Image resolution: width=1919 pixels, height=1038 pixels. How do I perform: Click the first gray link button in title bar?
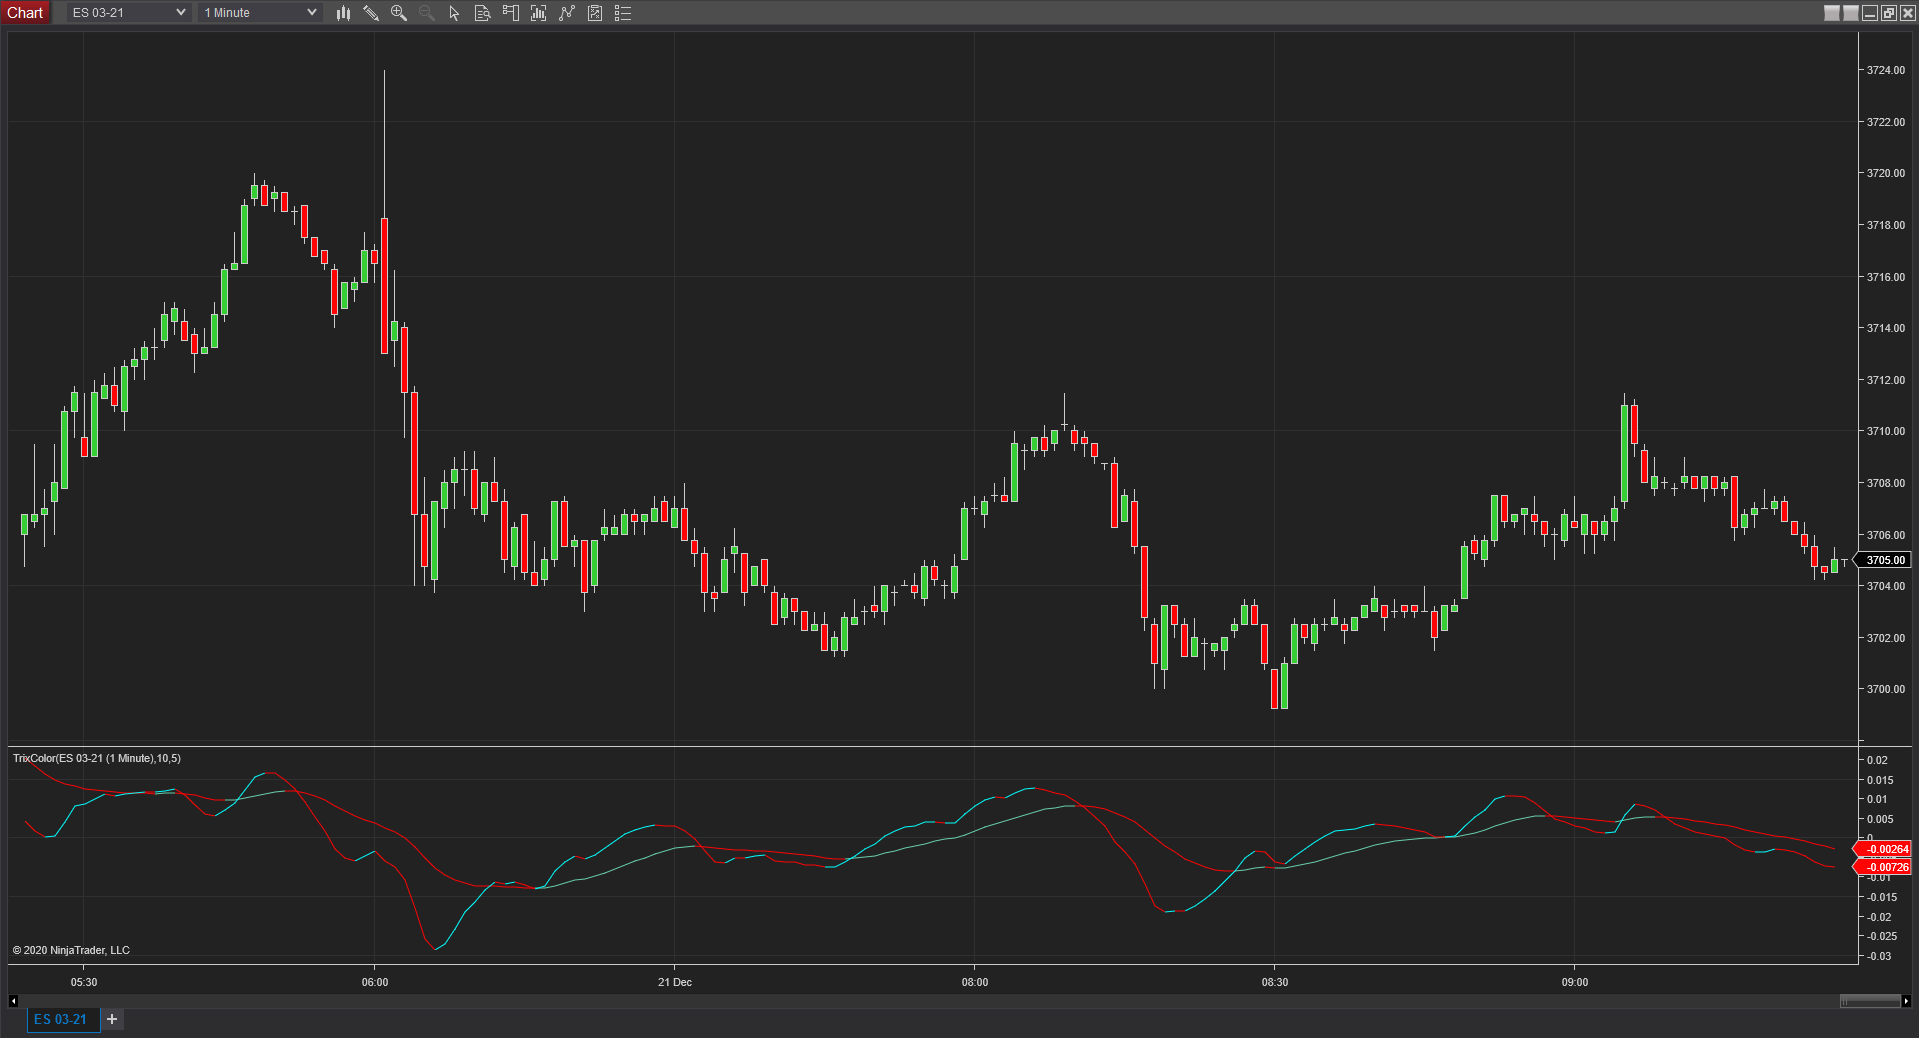(x=1832, y=13)
